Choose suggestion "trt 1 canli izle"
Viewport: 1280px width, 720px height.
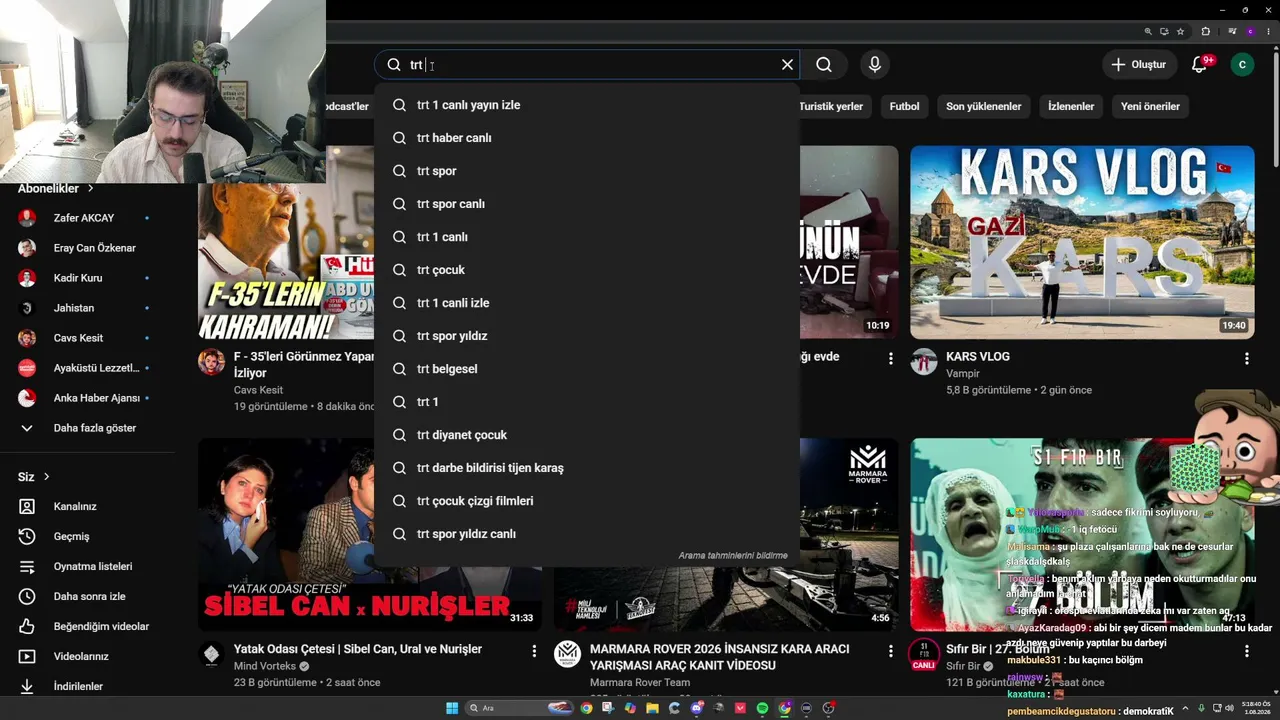click(x=587, y=303)
